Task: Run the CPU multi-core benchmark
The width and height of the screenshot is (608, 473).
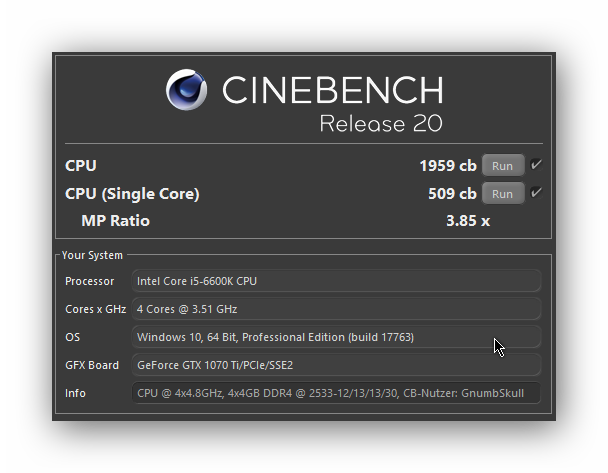Action: pos(503,166)
